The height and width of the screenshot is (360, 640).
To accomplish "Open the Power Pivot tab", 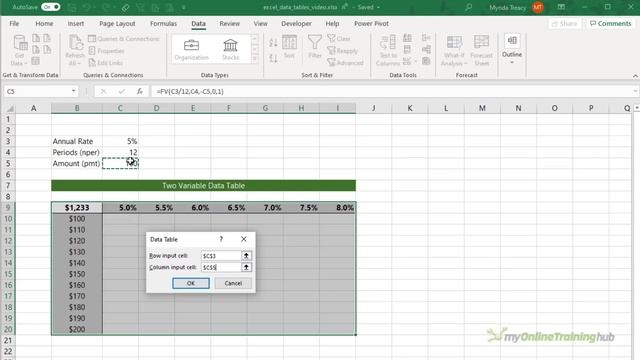I will 371,24.
